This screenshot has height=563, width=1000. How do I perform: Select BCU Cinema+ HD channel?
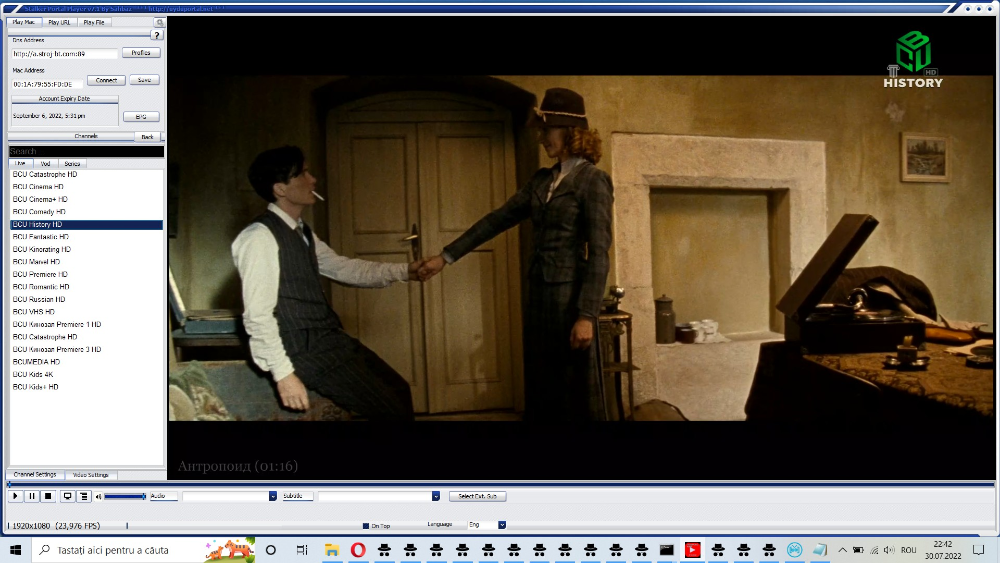pyautogui.click(x=86, y=199)
